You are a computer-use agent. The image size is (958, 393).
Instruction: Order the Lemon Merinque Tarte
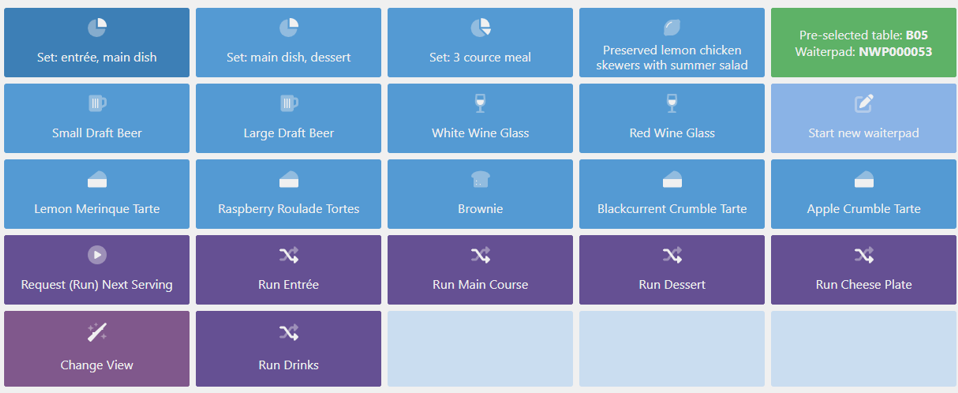[97, 194]
